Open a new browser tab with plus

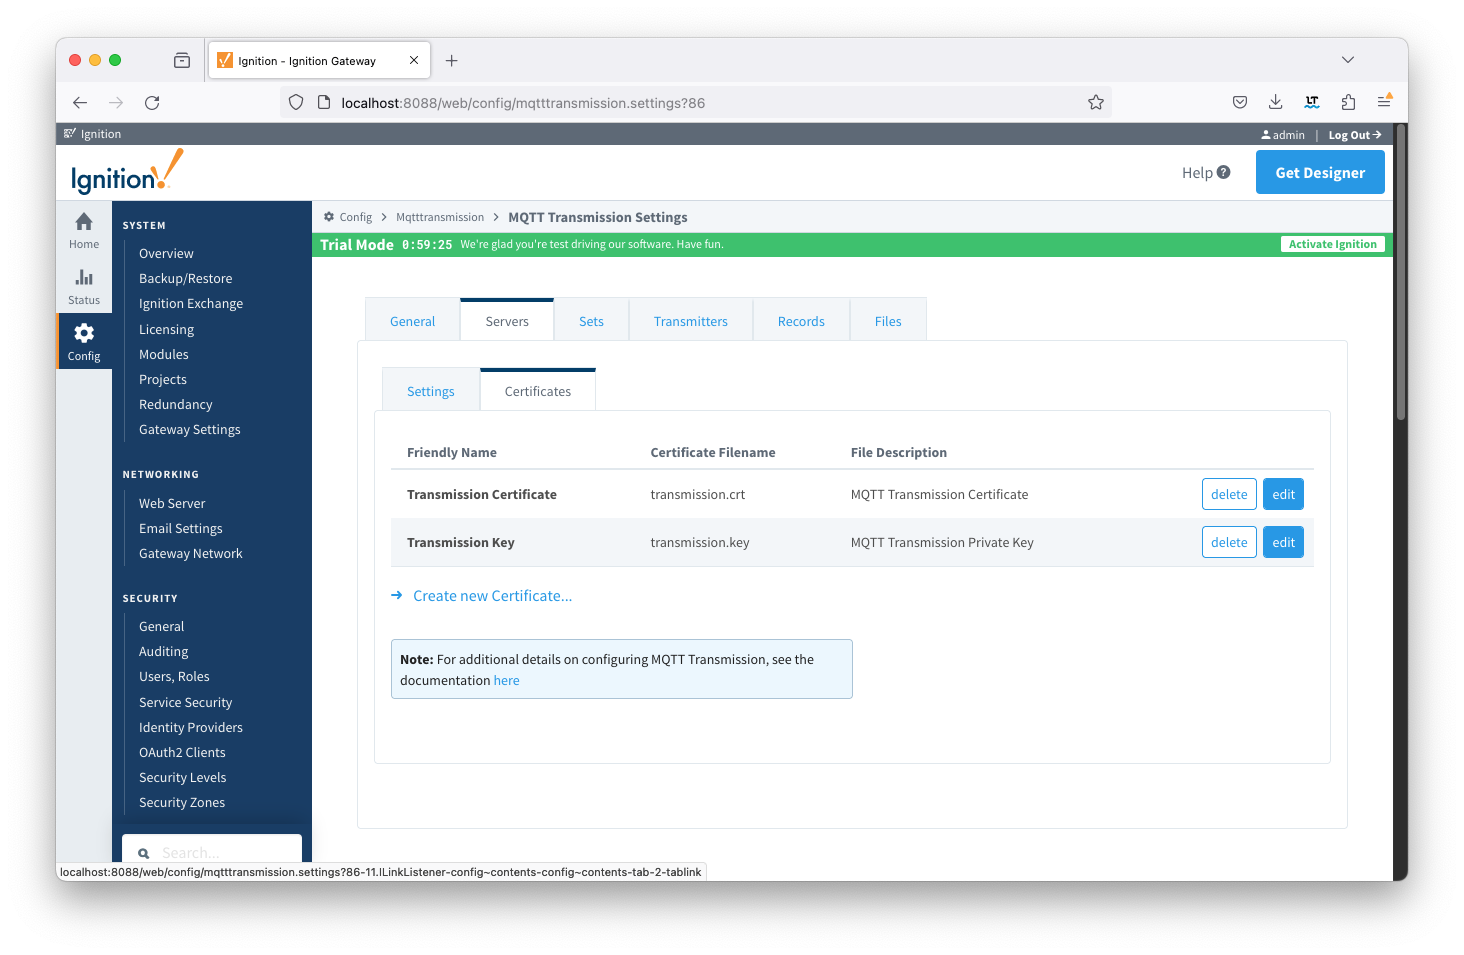tap(452, 61)
